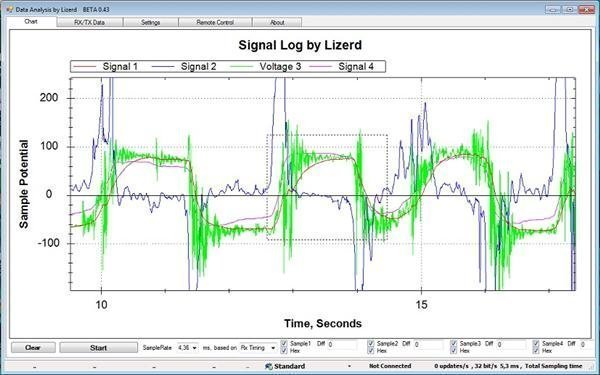
Task: Toggle the Hex checkbox under Sample2
Action: [371, 351]
